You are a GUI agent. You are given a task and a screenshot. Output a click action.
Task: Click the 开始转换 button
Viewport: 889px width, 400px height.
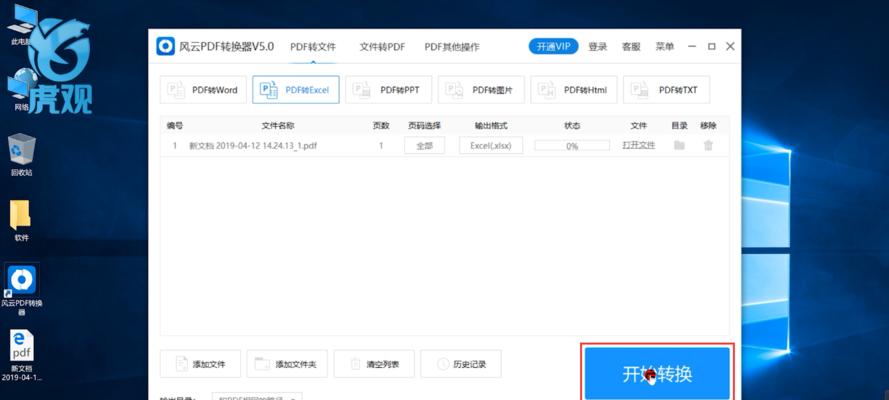click(657, 373)
